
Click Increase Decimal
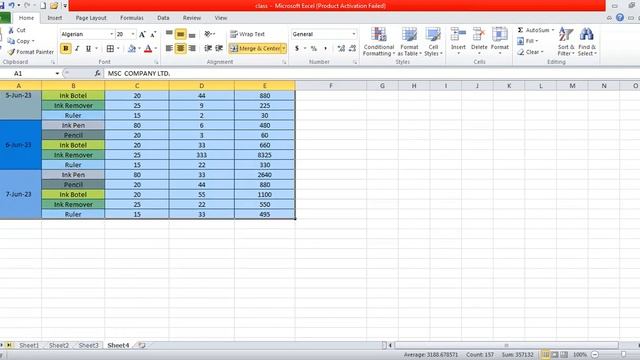pos(341,49)
